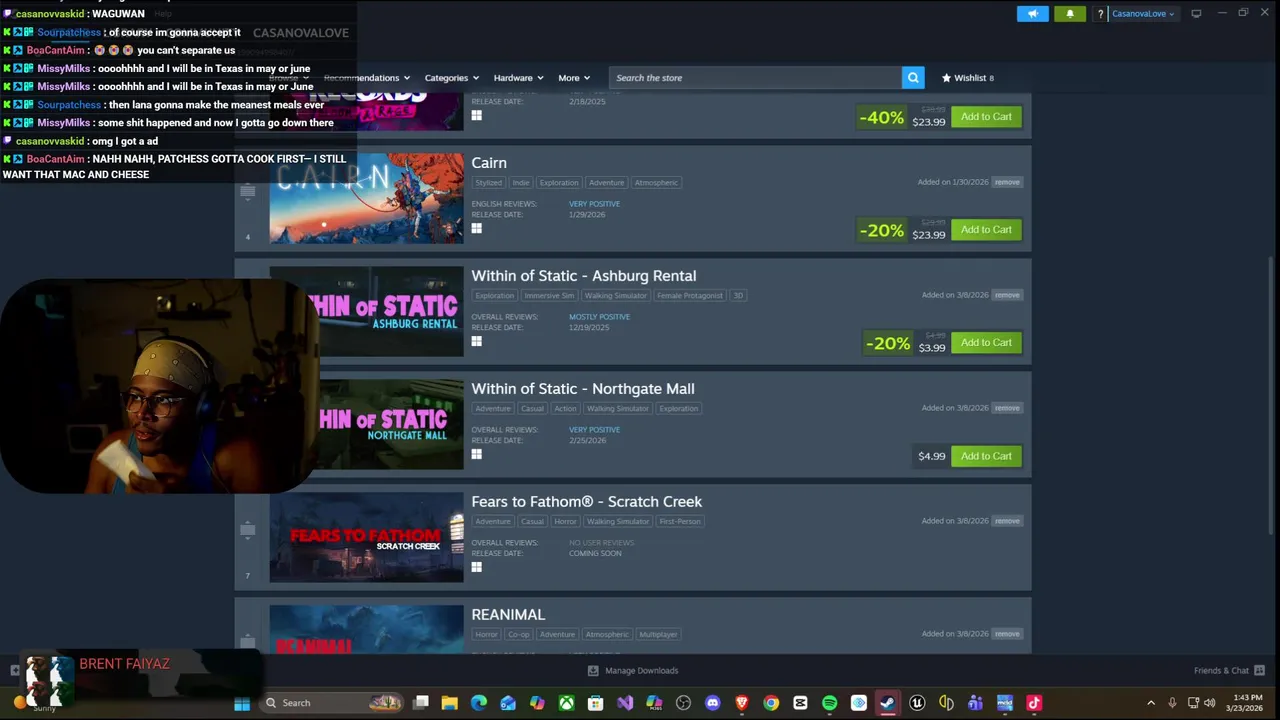Remove Ashburg Rental from wishlist
The width and height of the screenshot is (1280, 720).
1007,295
